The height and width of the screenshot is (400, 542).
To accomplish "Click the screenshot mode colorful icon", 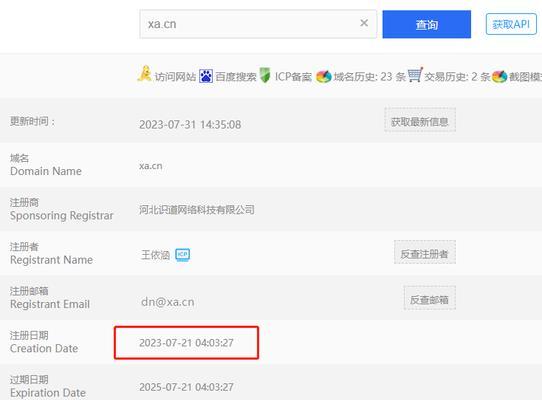I will pyautogui.click(x=499, y=76).
